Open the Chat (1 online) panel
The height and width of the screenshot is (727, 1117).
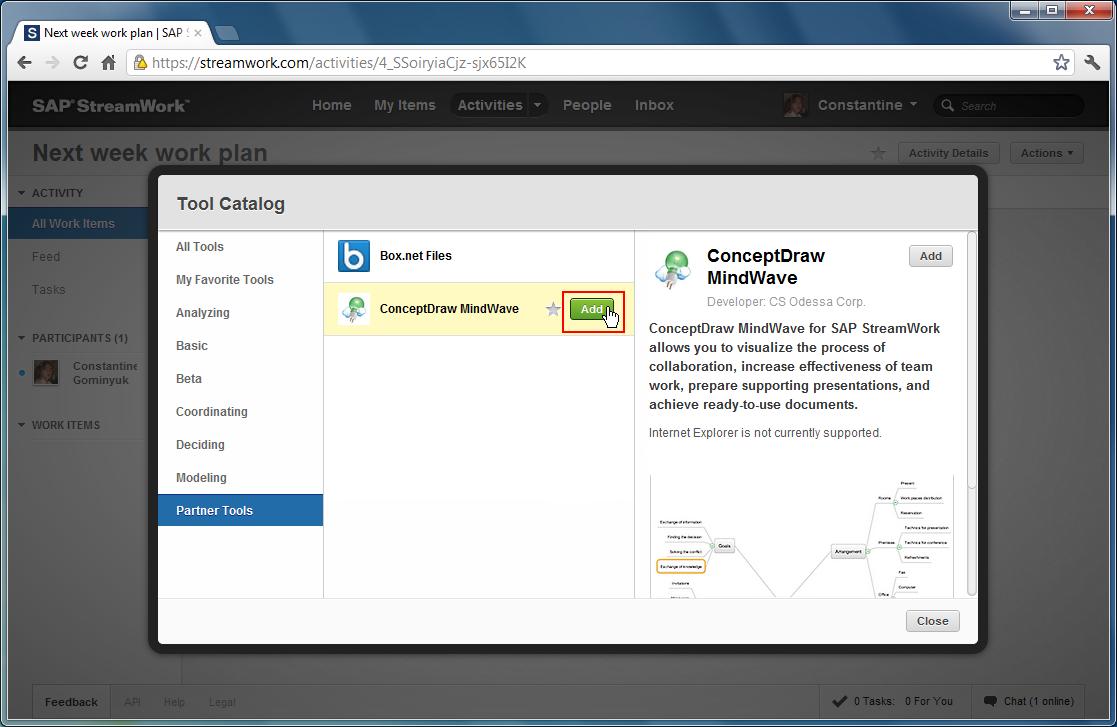(1029, 701)
